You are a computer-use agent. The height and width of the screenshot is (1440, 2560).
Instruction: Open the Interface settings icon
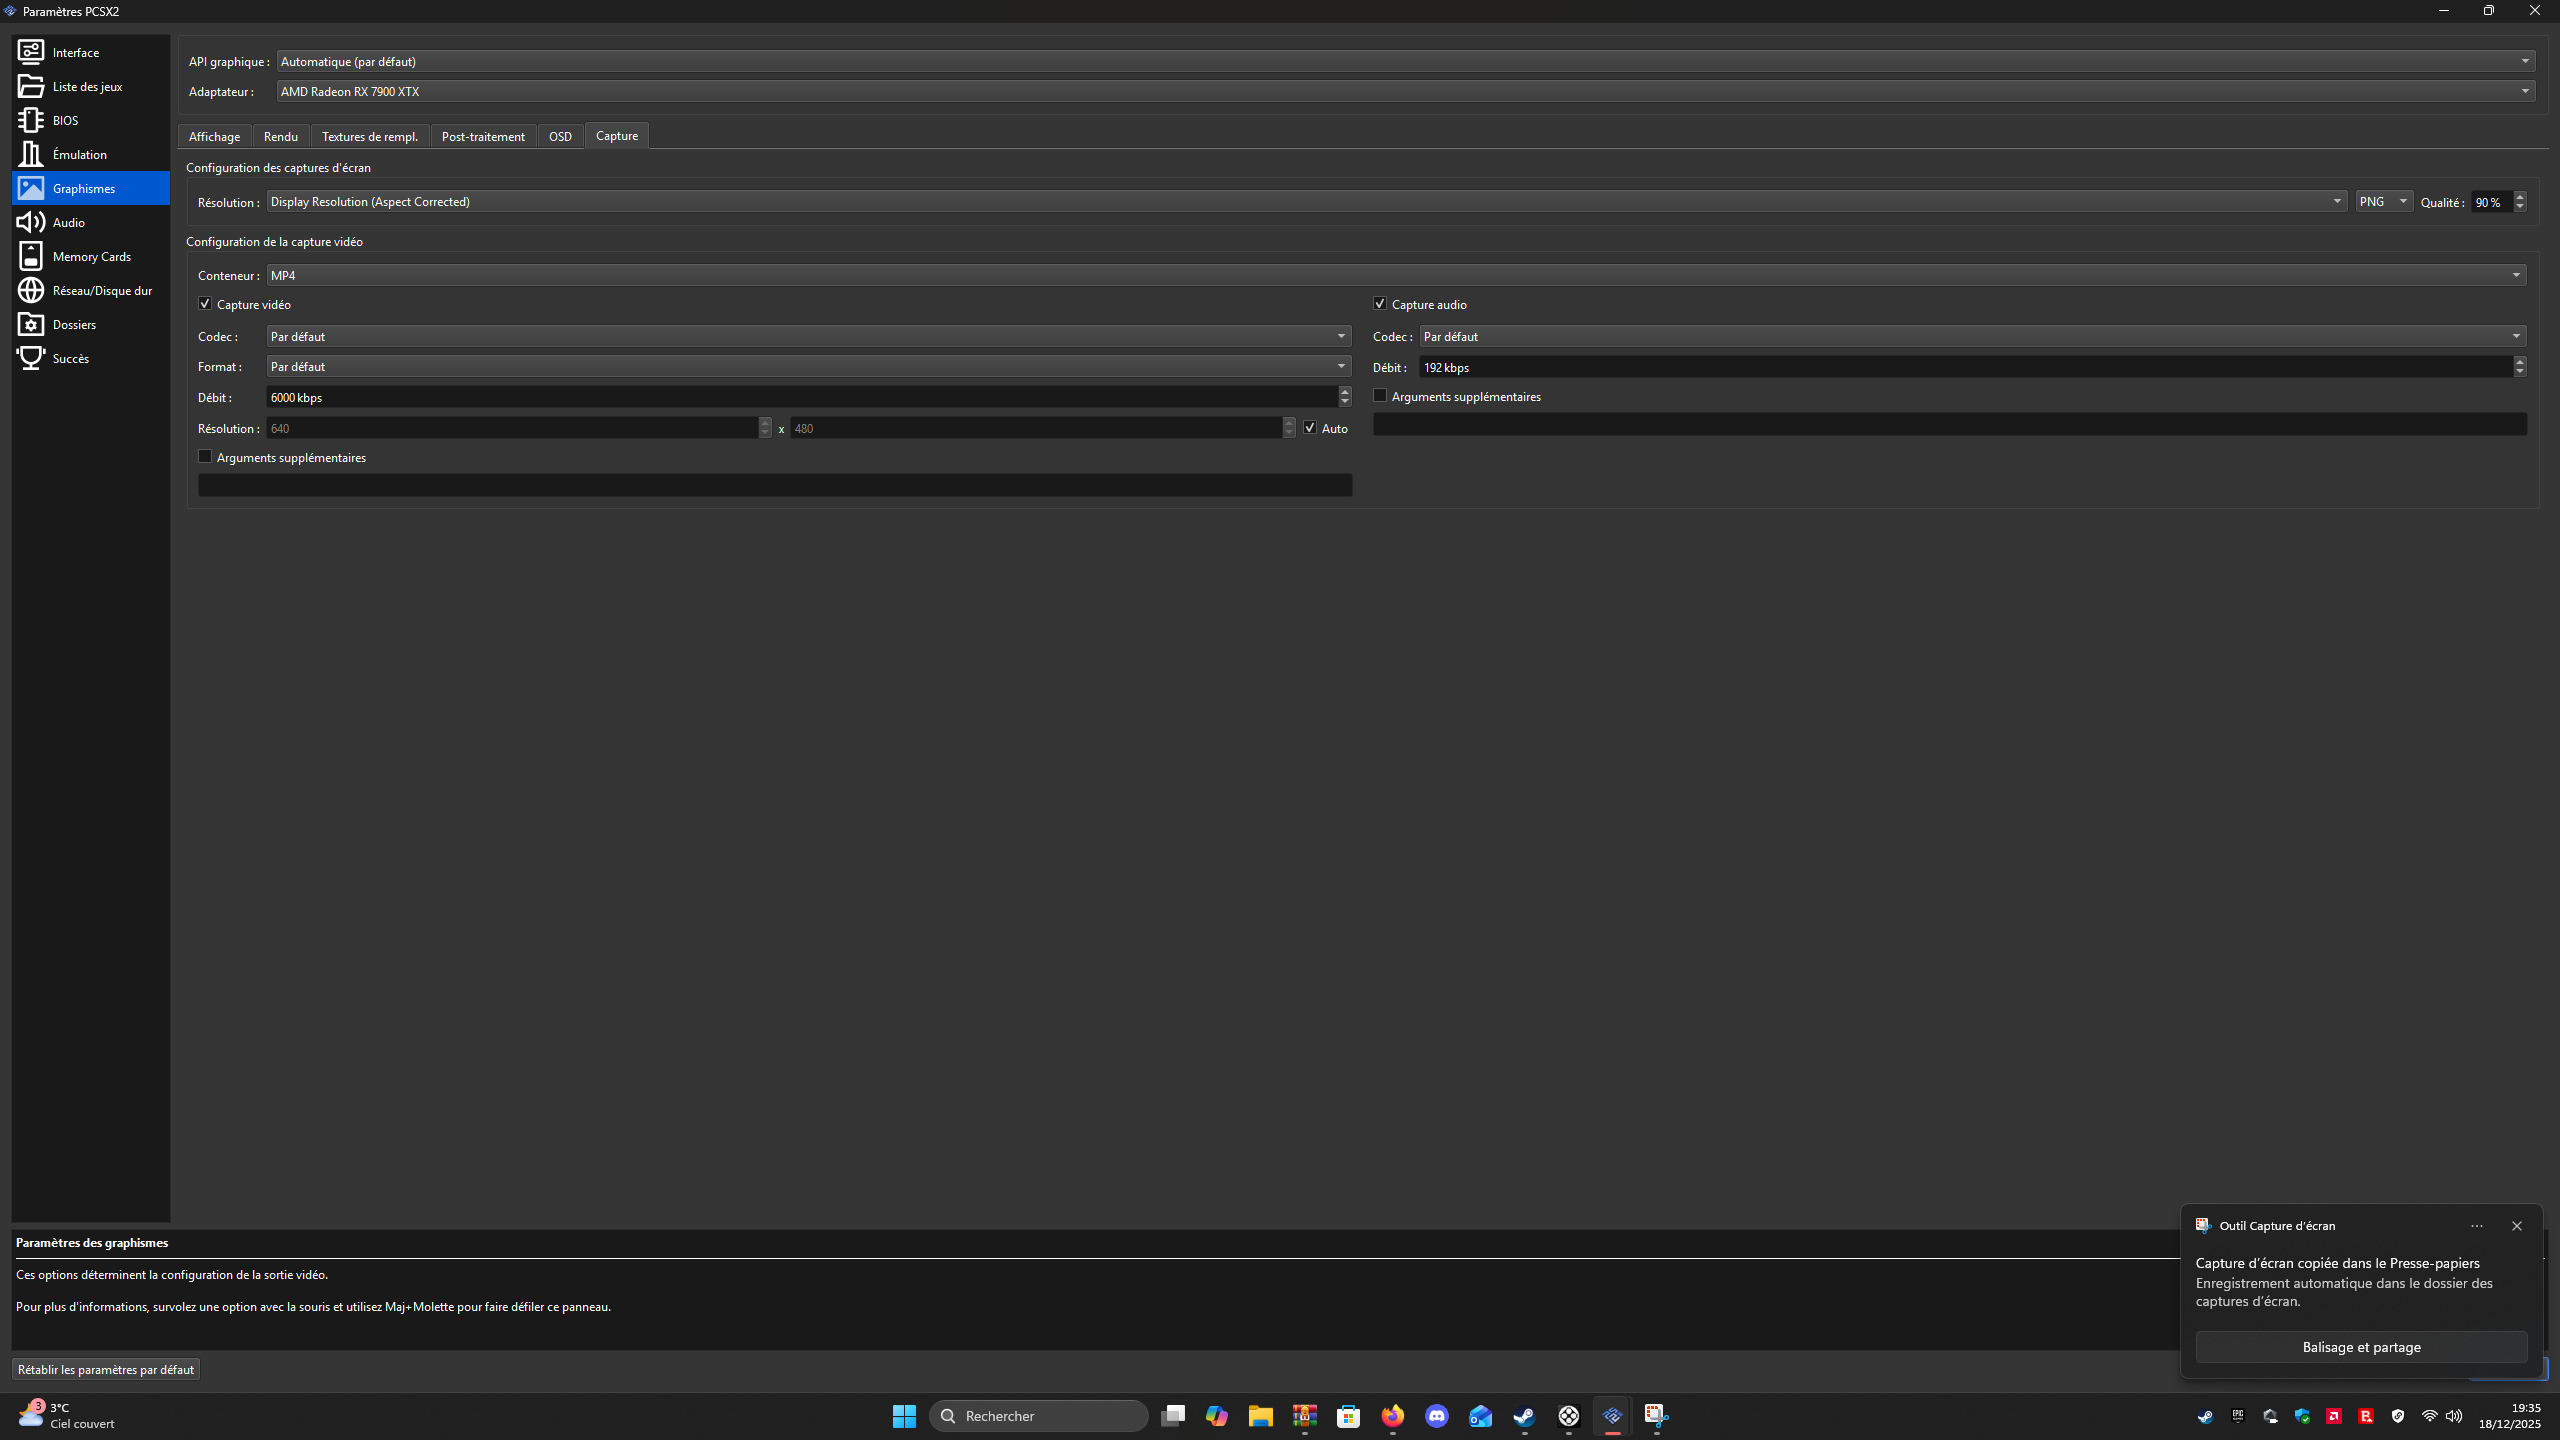[31, 52]
